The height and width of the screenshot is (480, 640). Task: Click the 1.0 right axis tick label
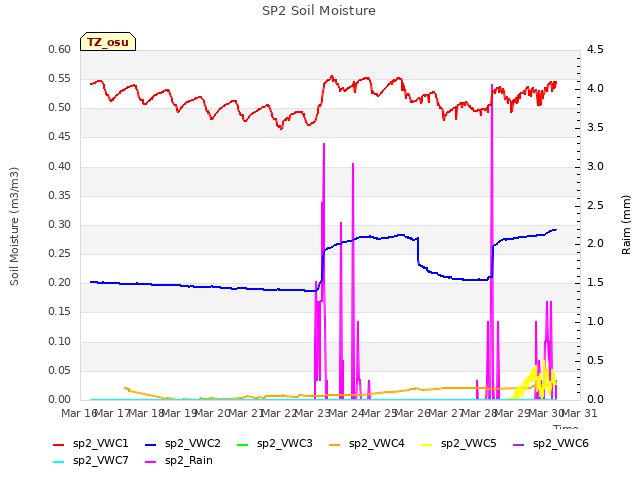595,322
